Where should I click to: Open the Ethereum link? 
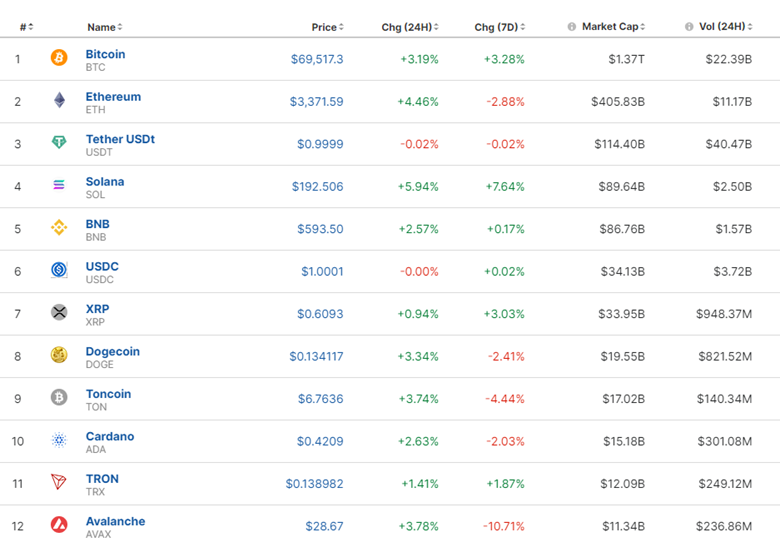(113, 96)
